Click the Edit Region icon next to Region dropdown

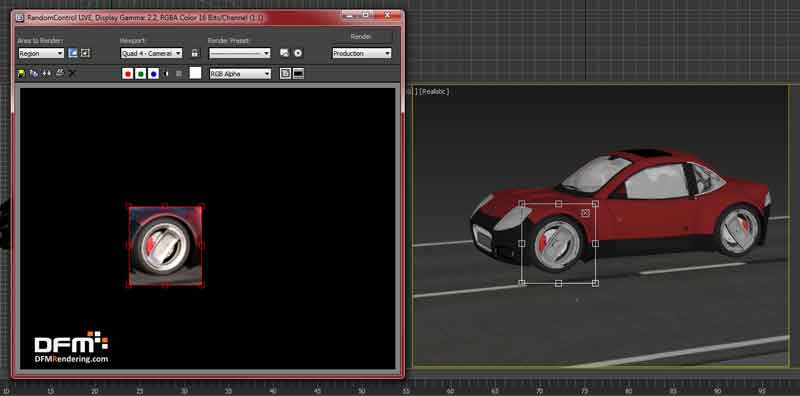click(73, 53)
